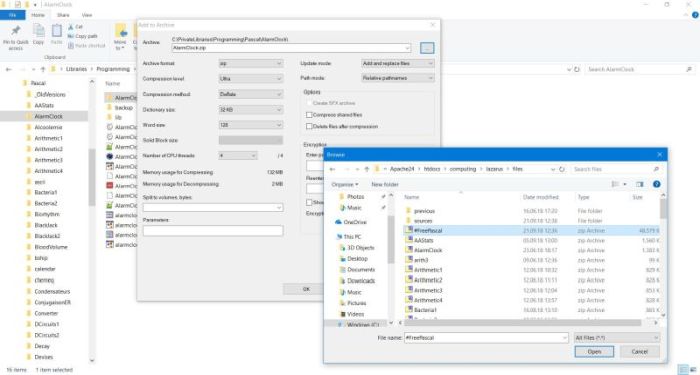Select Videos in Browse dialog sidebar

tap(351, 314)
